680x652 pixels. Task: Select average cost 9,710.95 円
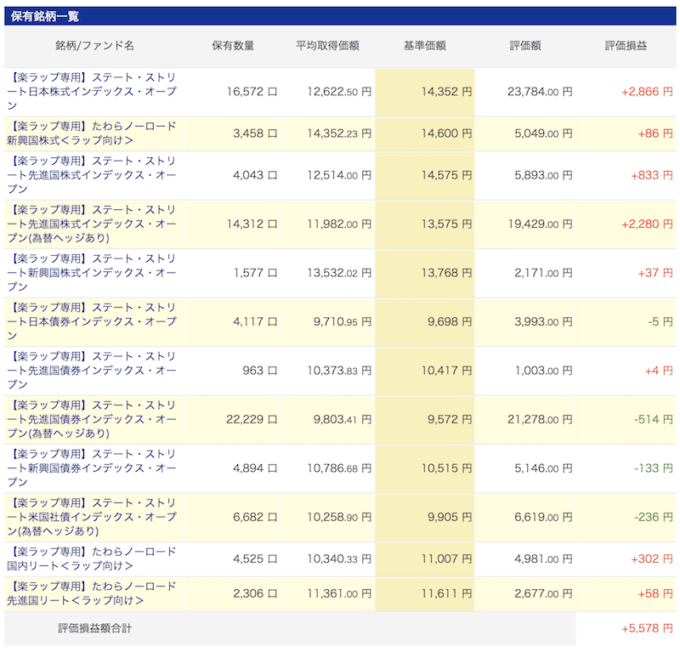pyautogui.click(x=342, y=321)
